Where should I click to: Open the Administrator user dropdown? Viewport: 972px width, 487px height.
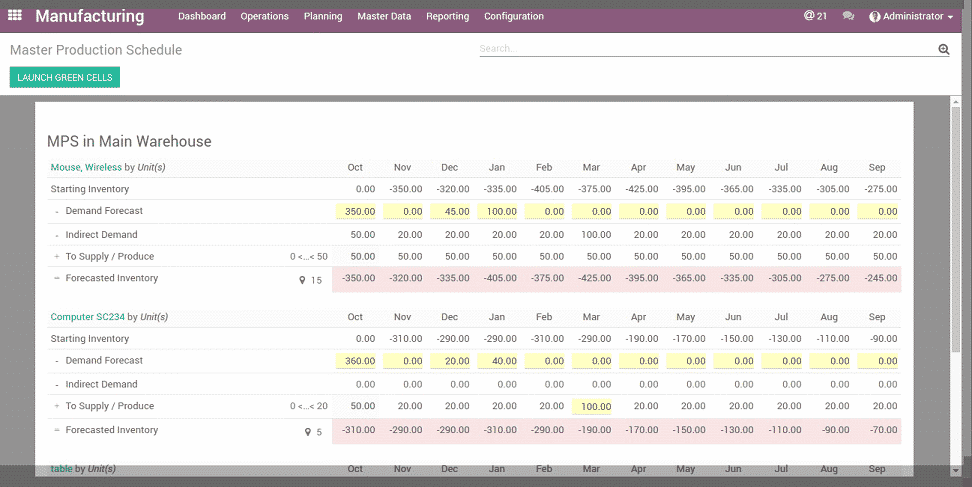[911, 16]
